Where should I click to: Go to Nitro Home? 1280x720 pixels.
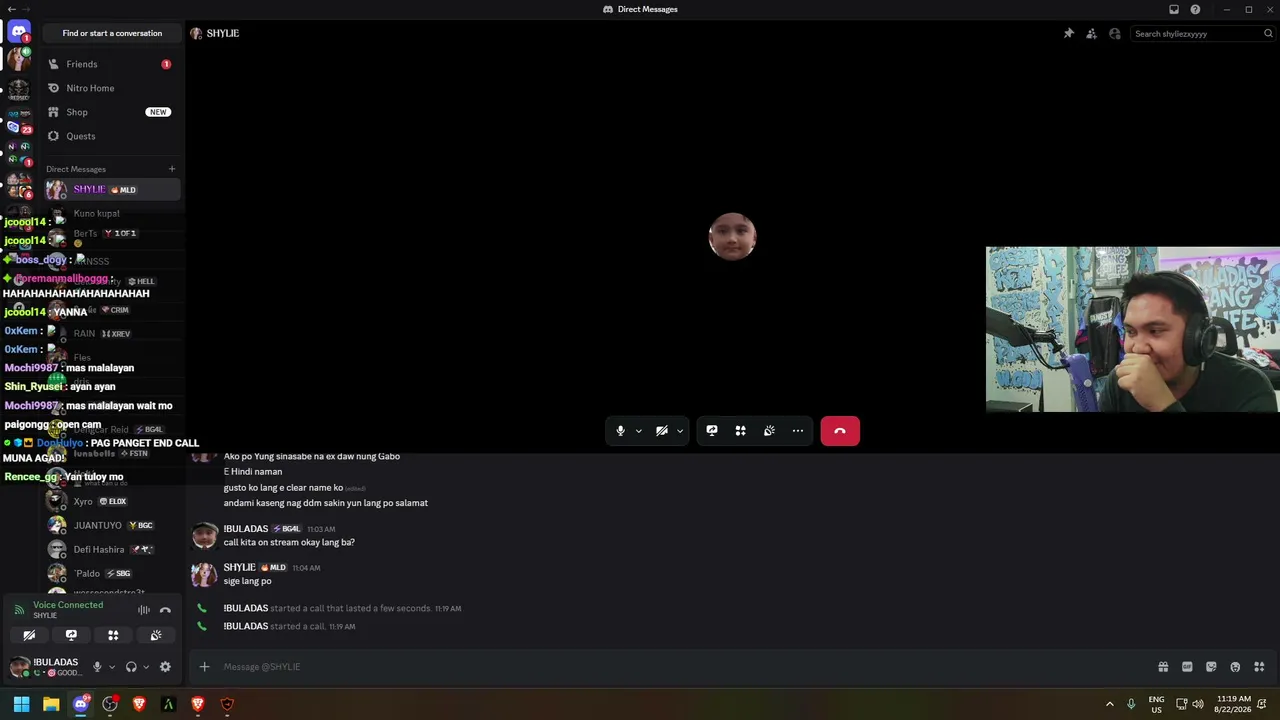[112, 88]
